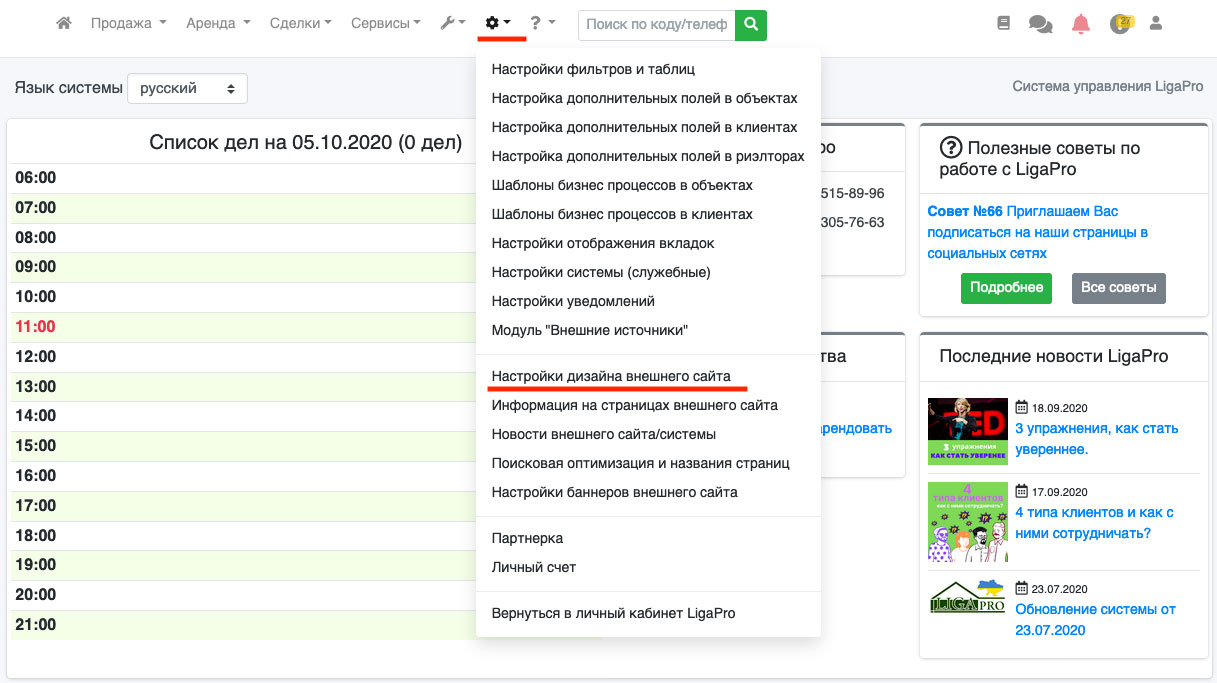This screenshot has width=1217, height=683.
Task: Open the user profile icon
Action: pyautogui.click(x=1156, y=23)
